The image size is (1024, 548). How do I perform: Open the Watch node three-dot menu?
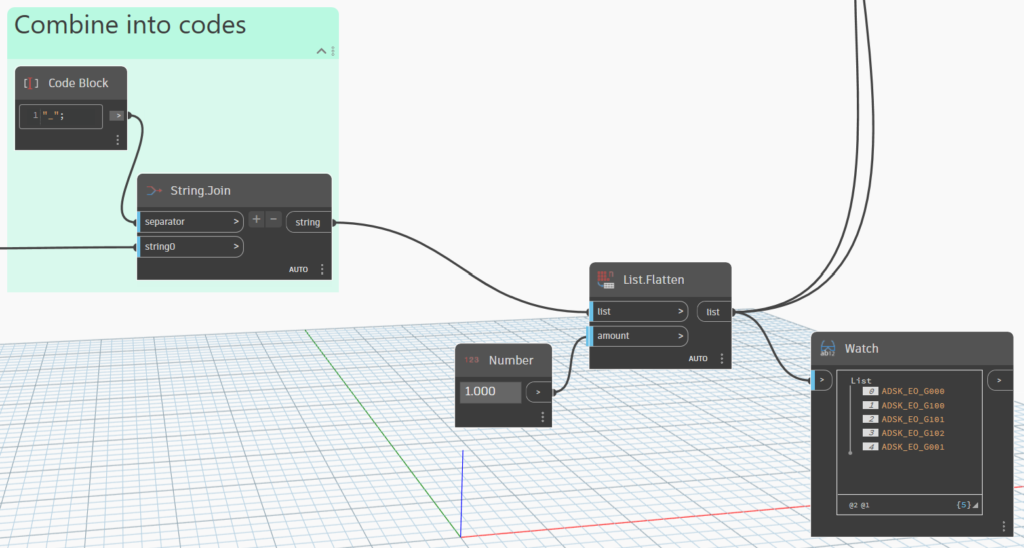coord(1003,526)
